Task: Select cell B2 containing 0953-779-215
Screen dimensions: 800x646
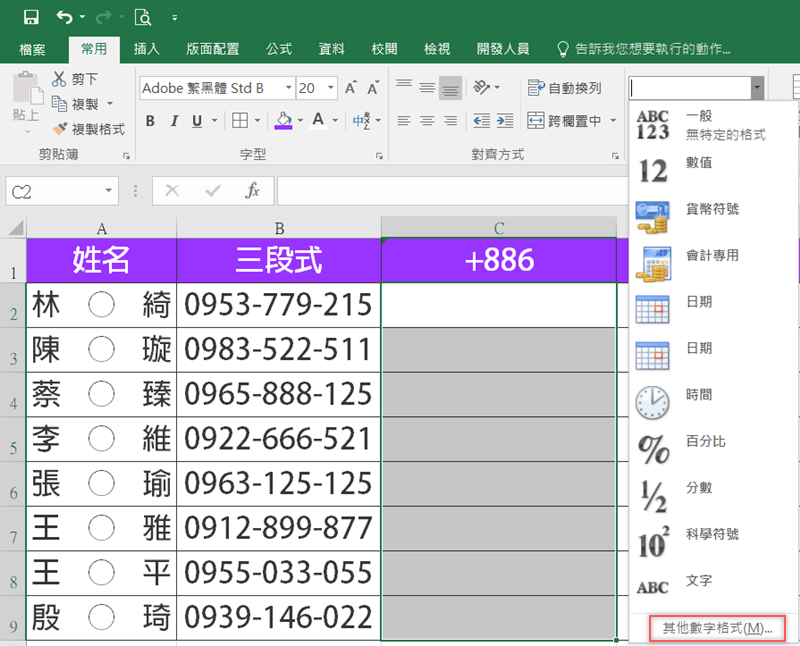Action: tap(278, 304)
